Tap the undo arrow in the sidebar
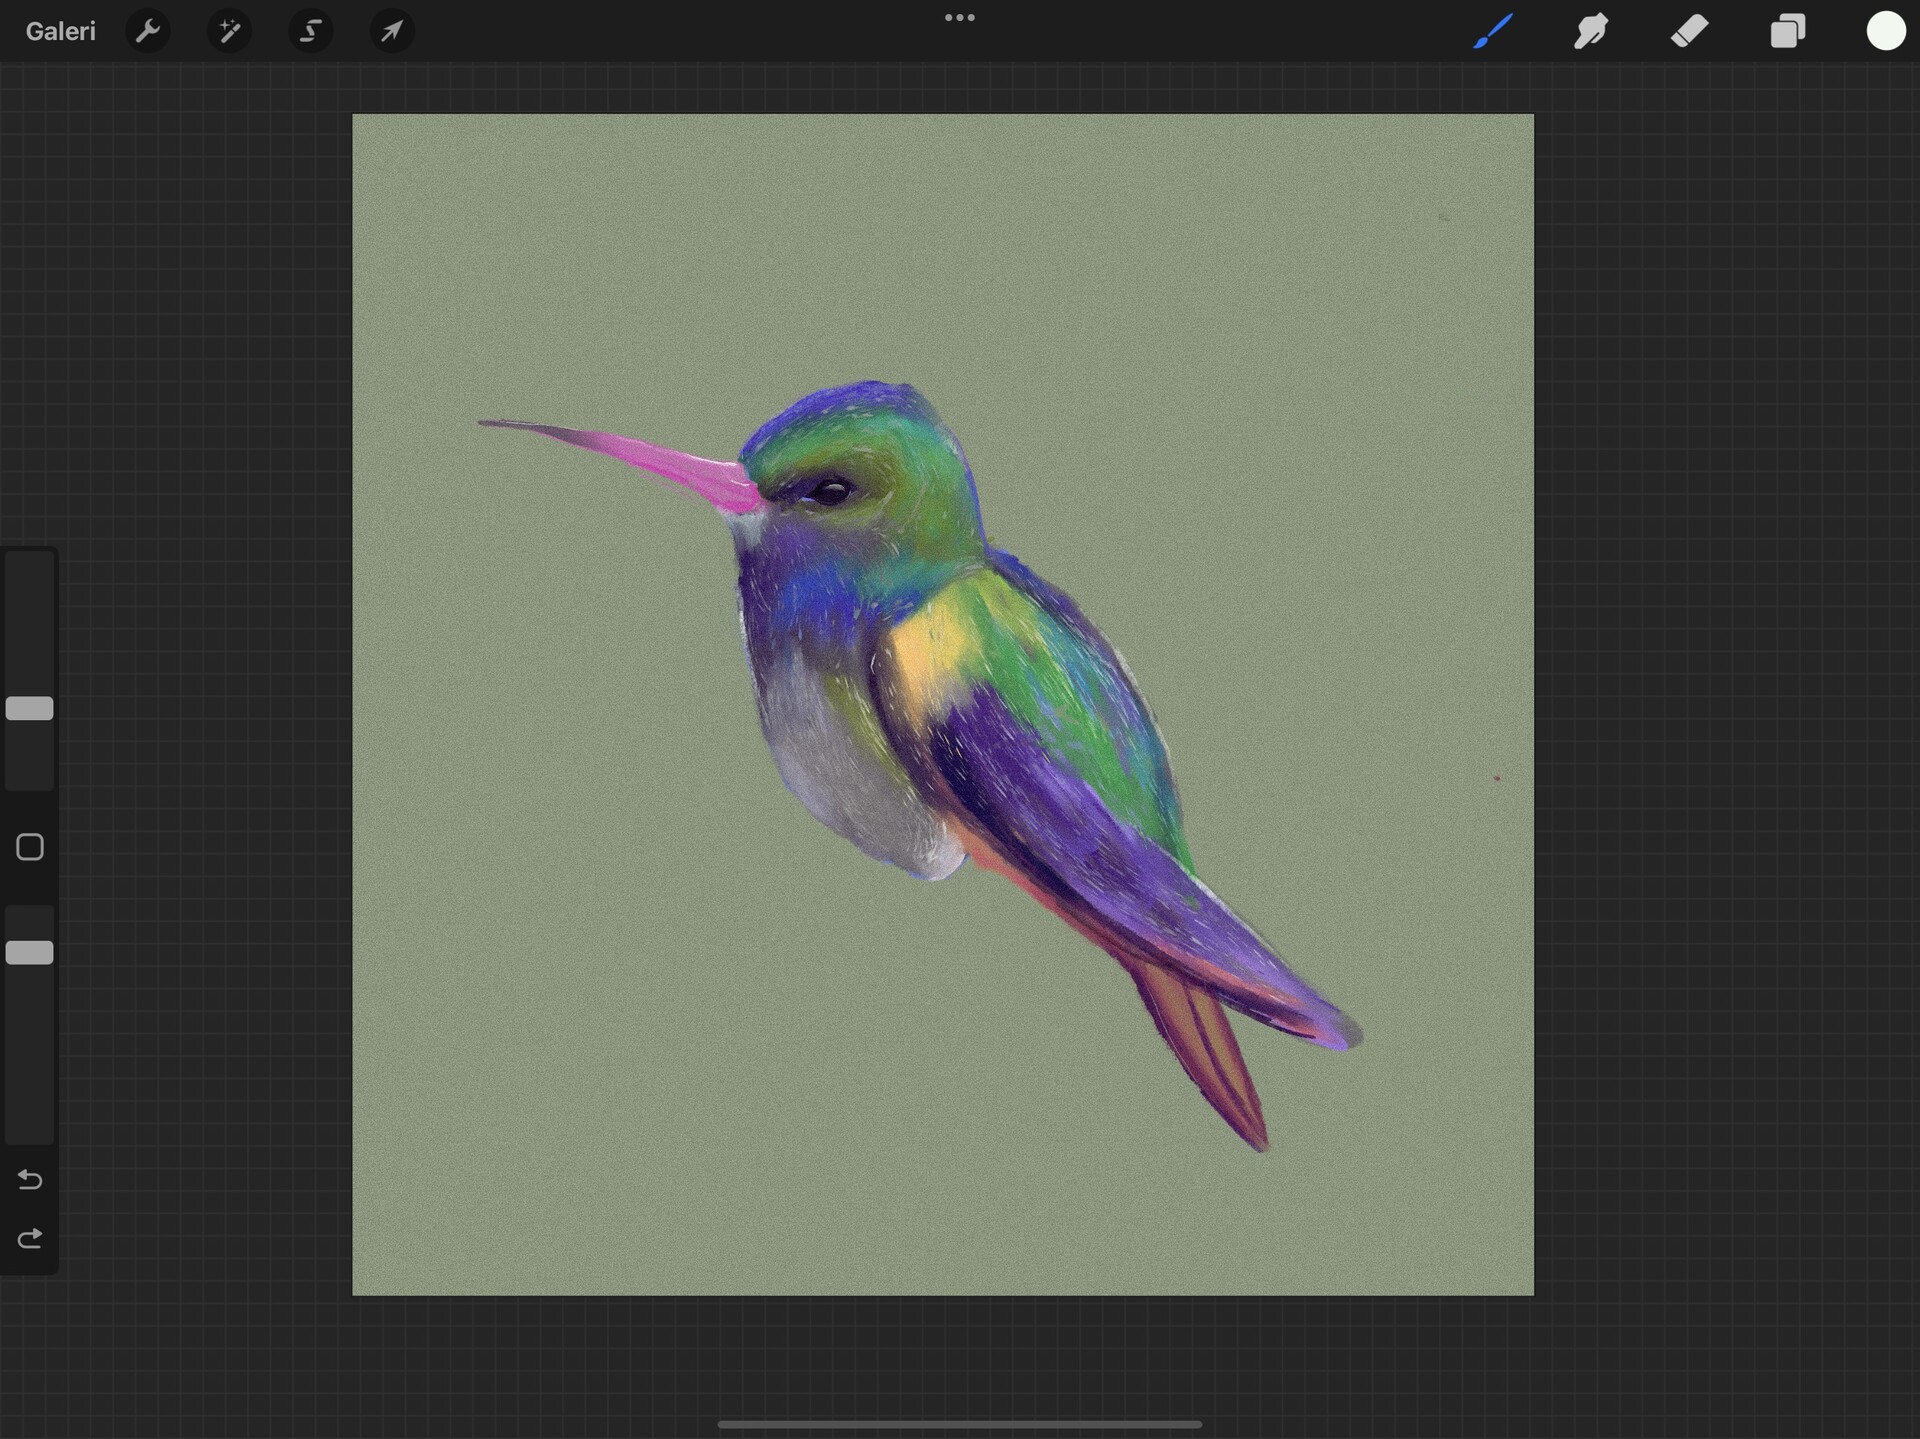Screen dimensions: 1920x1439 (x=29, y=1180)
